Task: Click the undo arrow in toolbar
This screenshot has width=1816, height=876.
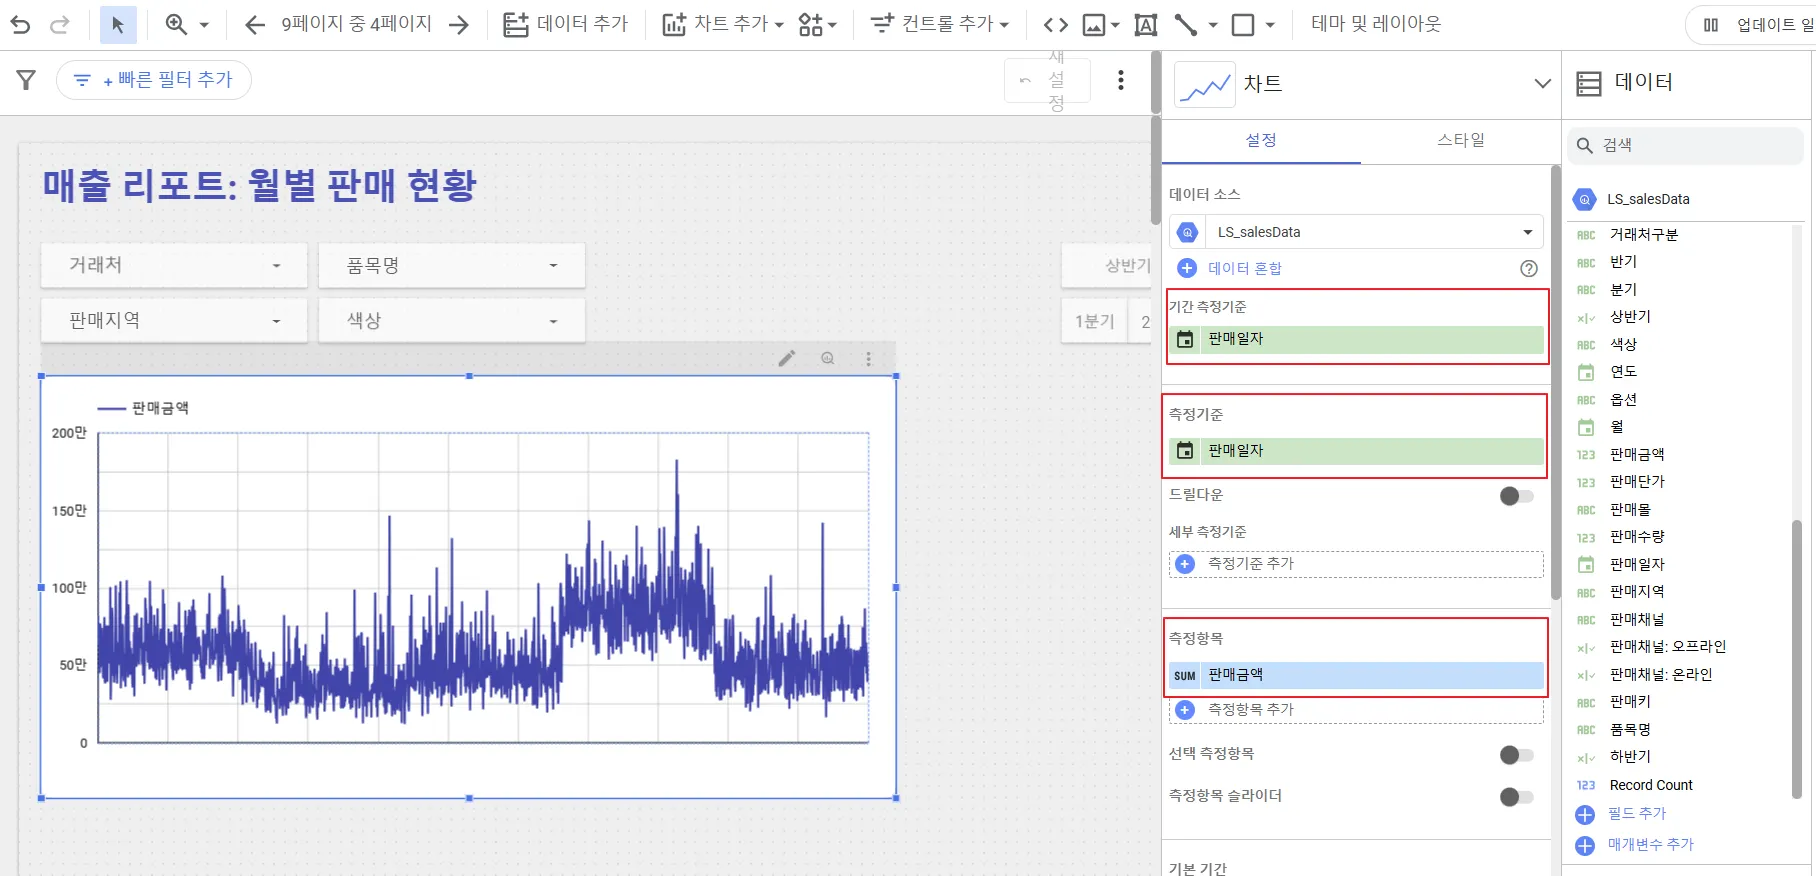Action: pos(20,25)
